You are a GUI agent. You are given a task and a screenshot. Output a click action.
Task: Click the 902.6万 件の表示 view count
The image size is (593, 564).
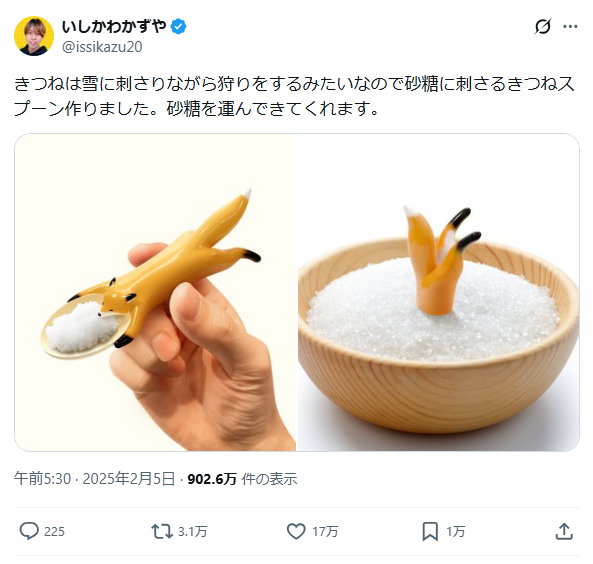point(242,479)
